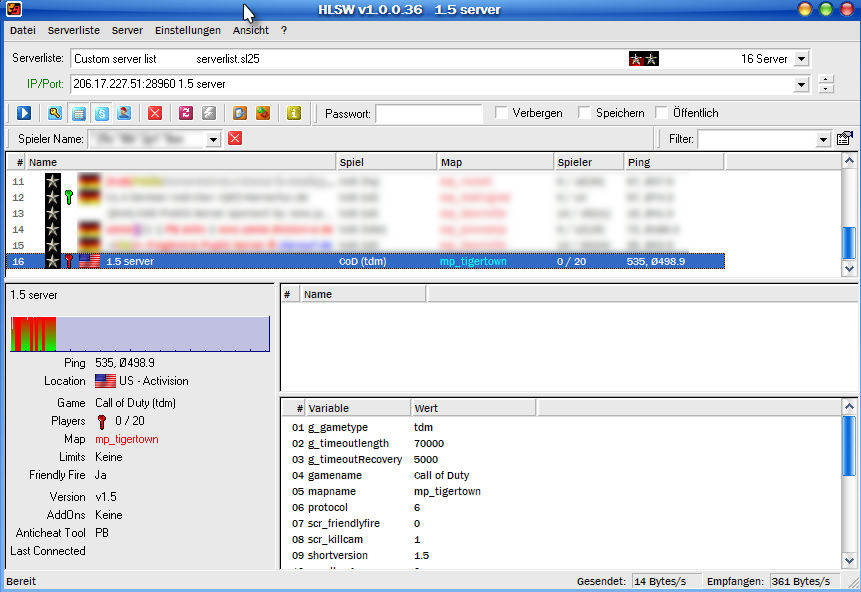Enable the Öffentlich checkbox

[662, 113]
